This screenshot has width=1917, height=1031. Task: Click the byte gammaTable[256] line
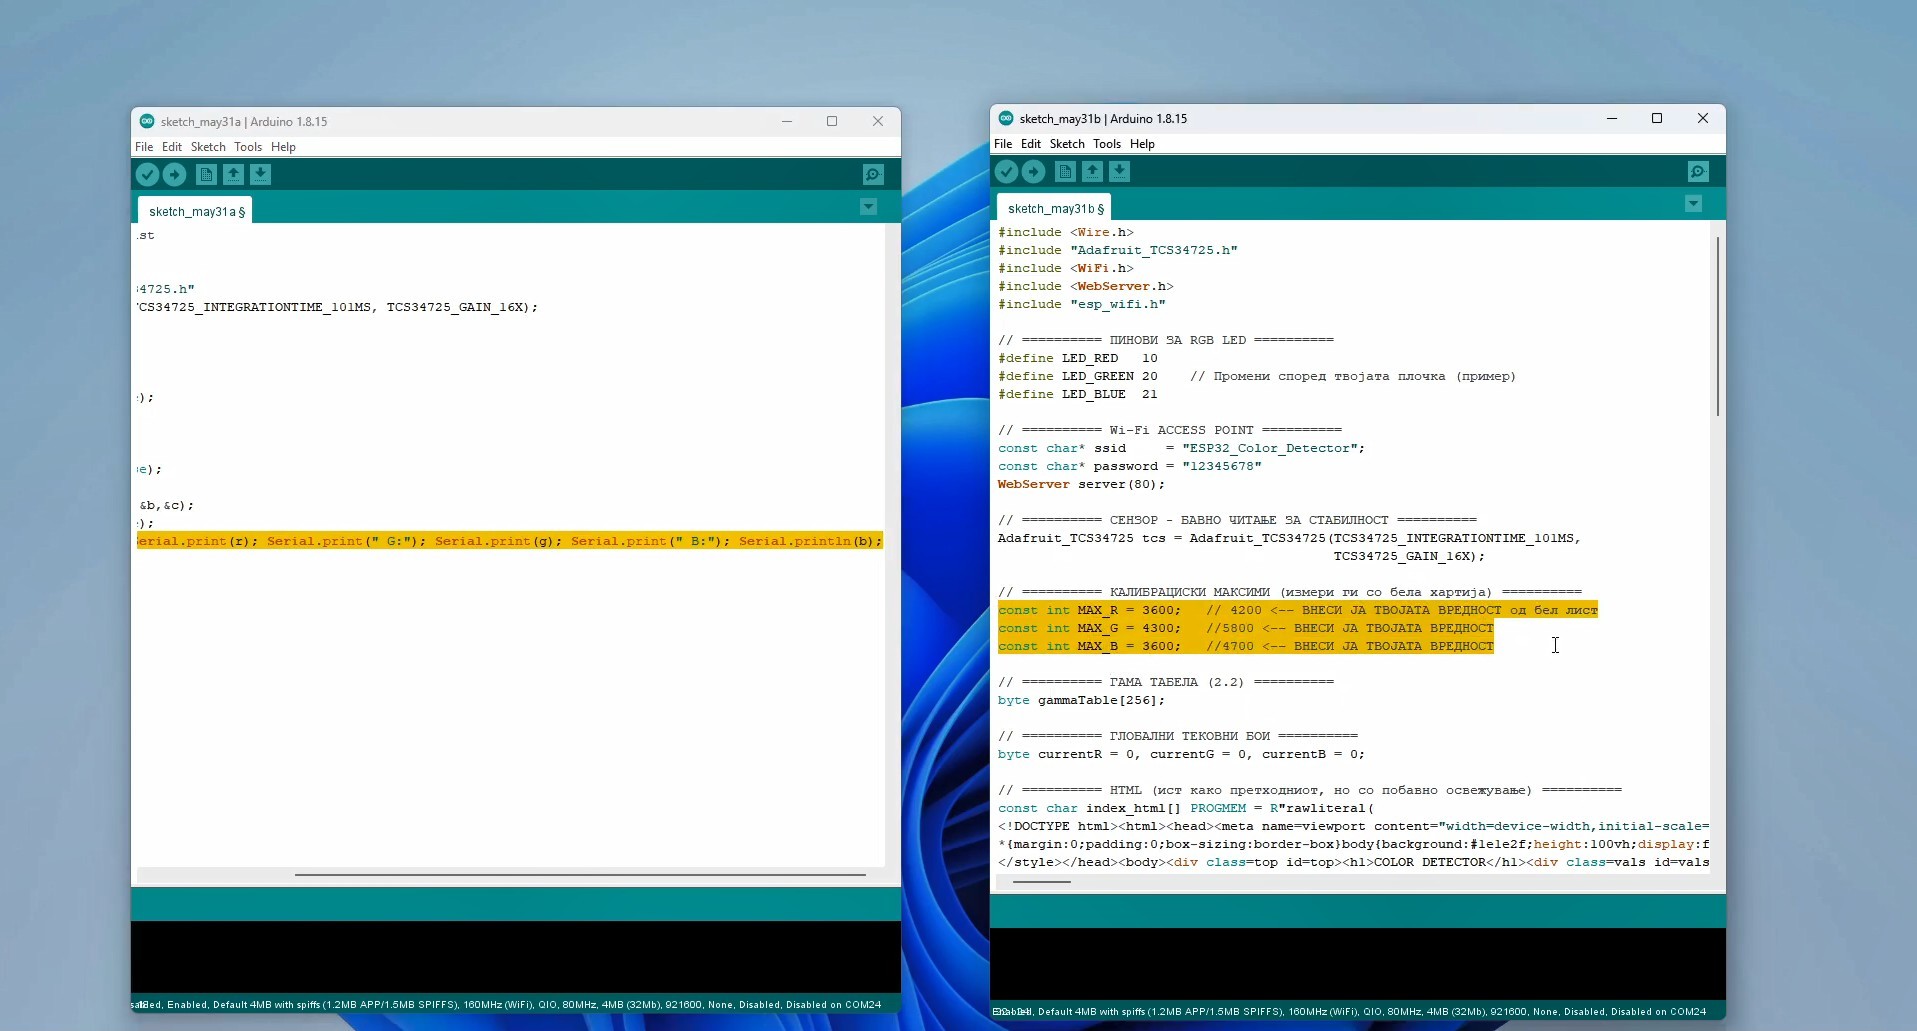tap(1081, 700)
